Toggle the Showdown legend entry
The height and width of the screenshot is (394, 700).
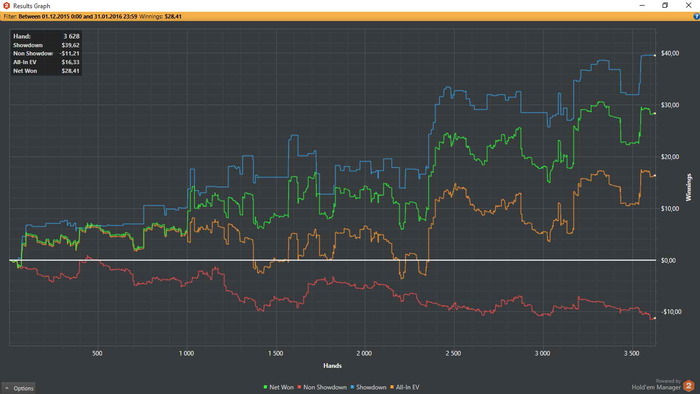(368, 387)
